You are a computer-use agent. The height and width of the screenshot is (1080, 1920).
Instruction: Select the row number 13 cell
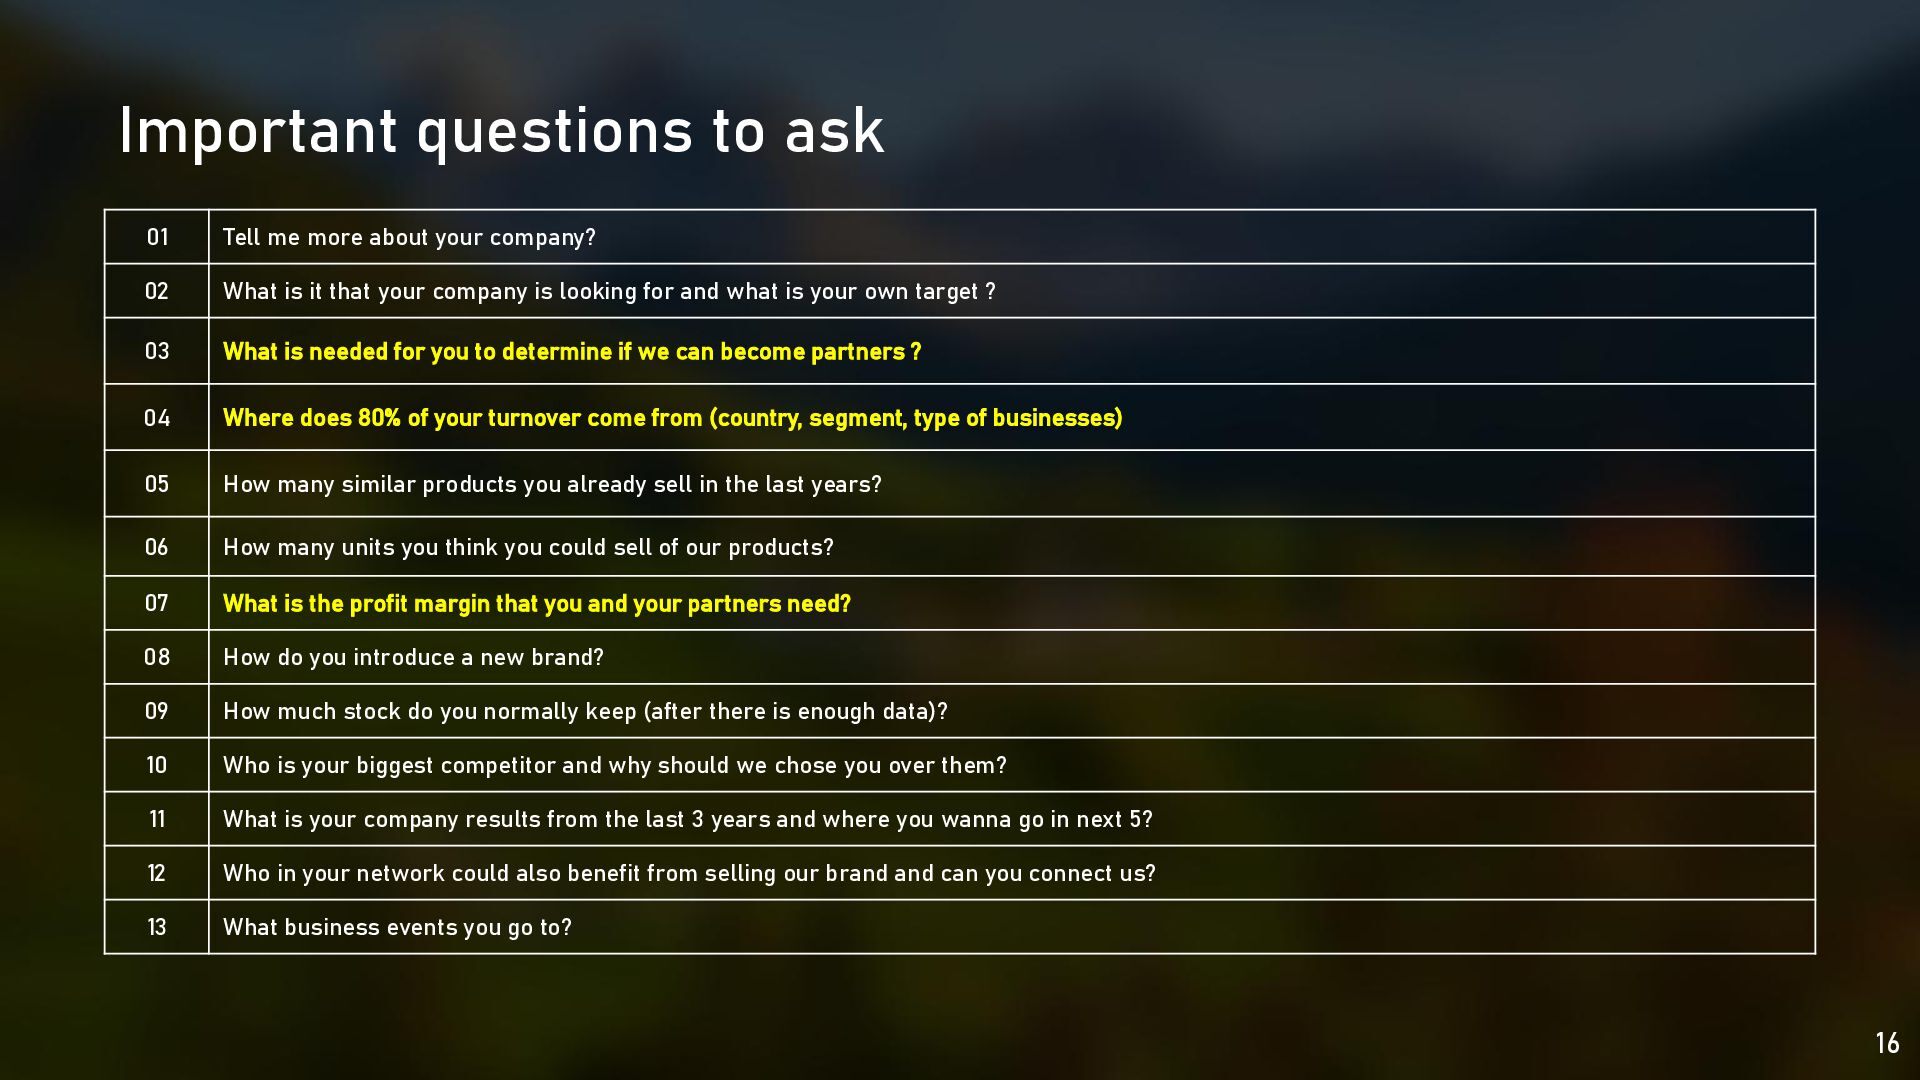click(157, 927)
